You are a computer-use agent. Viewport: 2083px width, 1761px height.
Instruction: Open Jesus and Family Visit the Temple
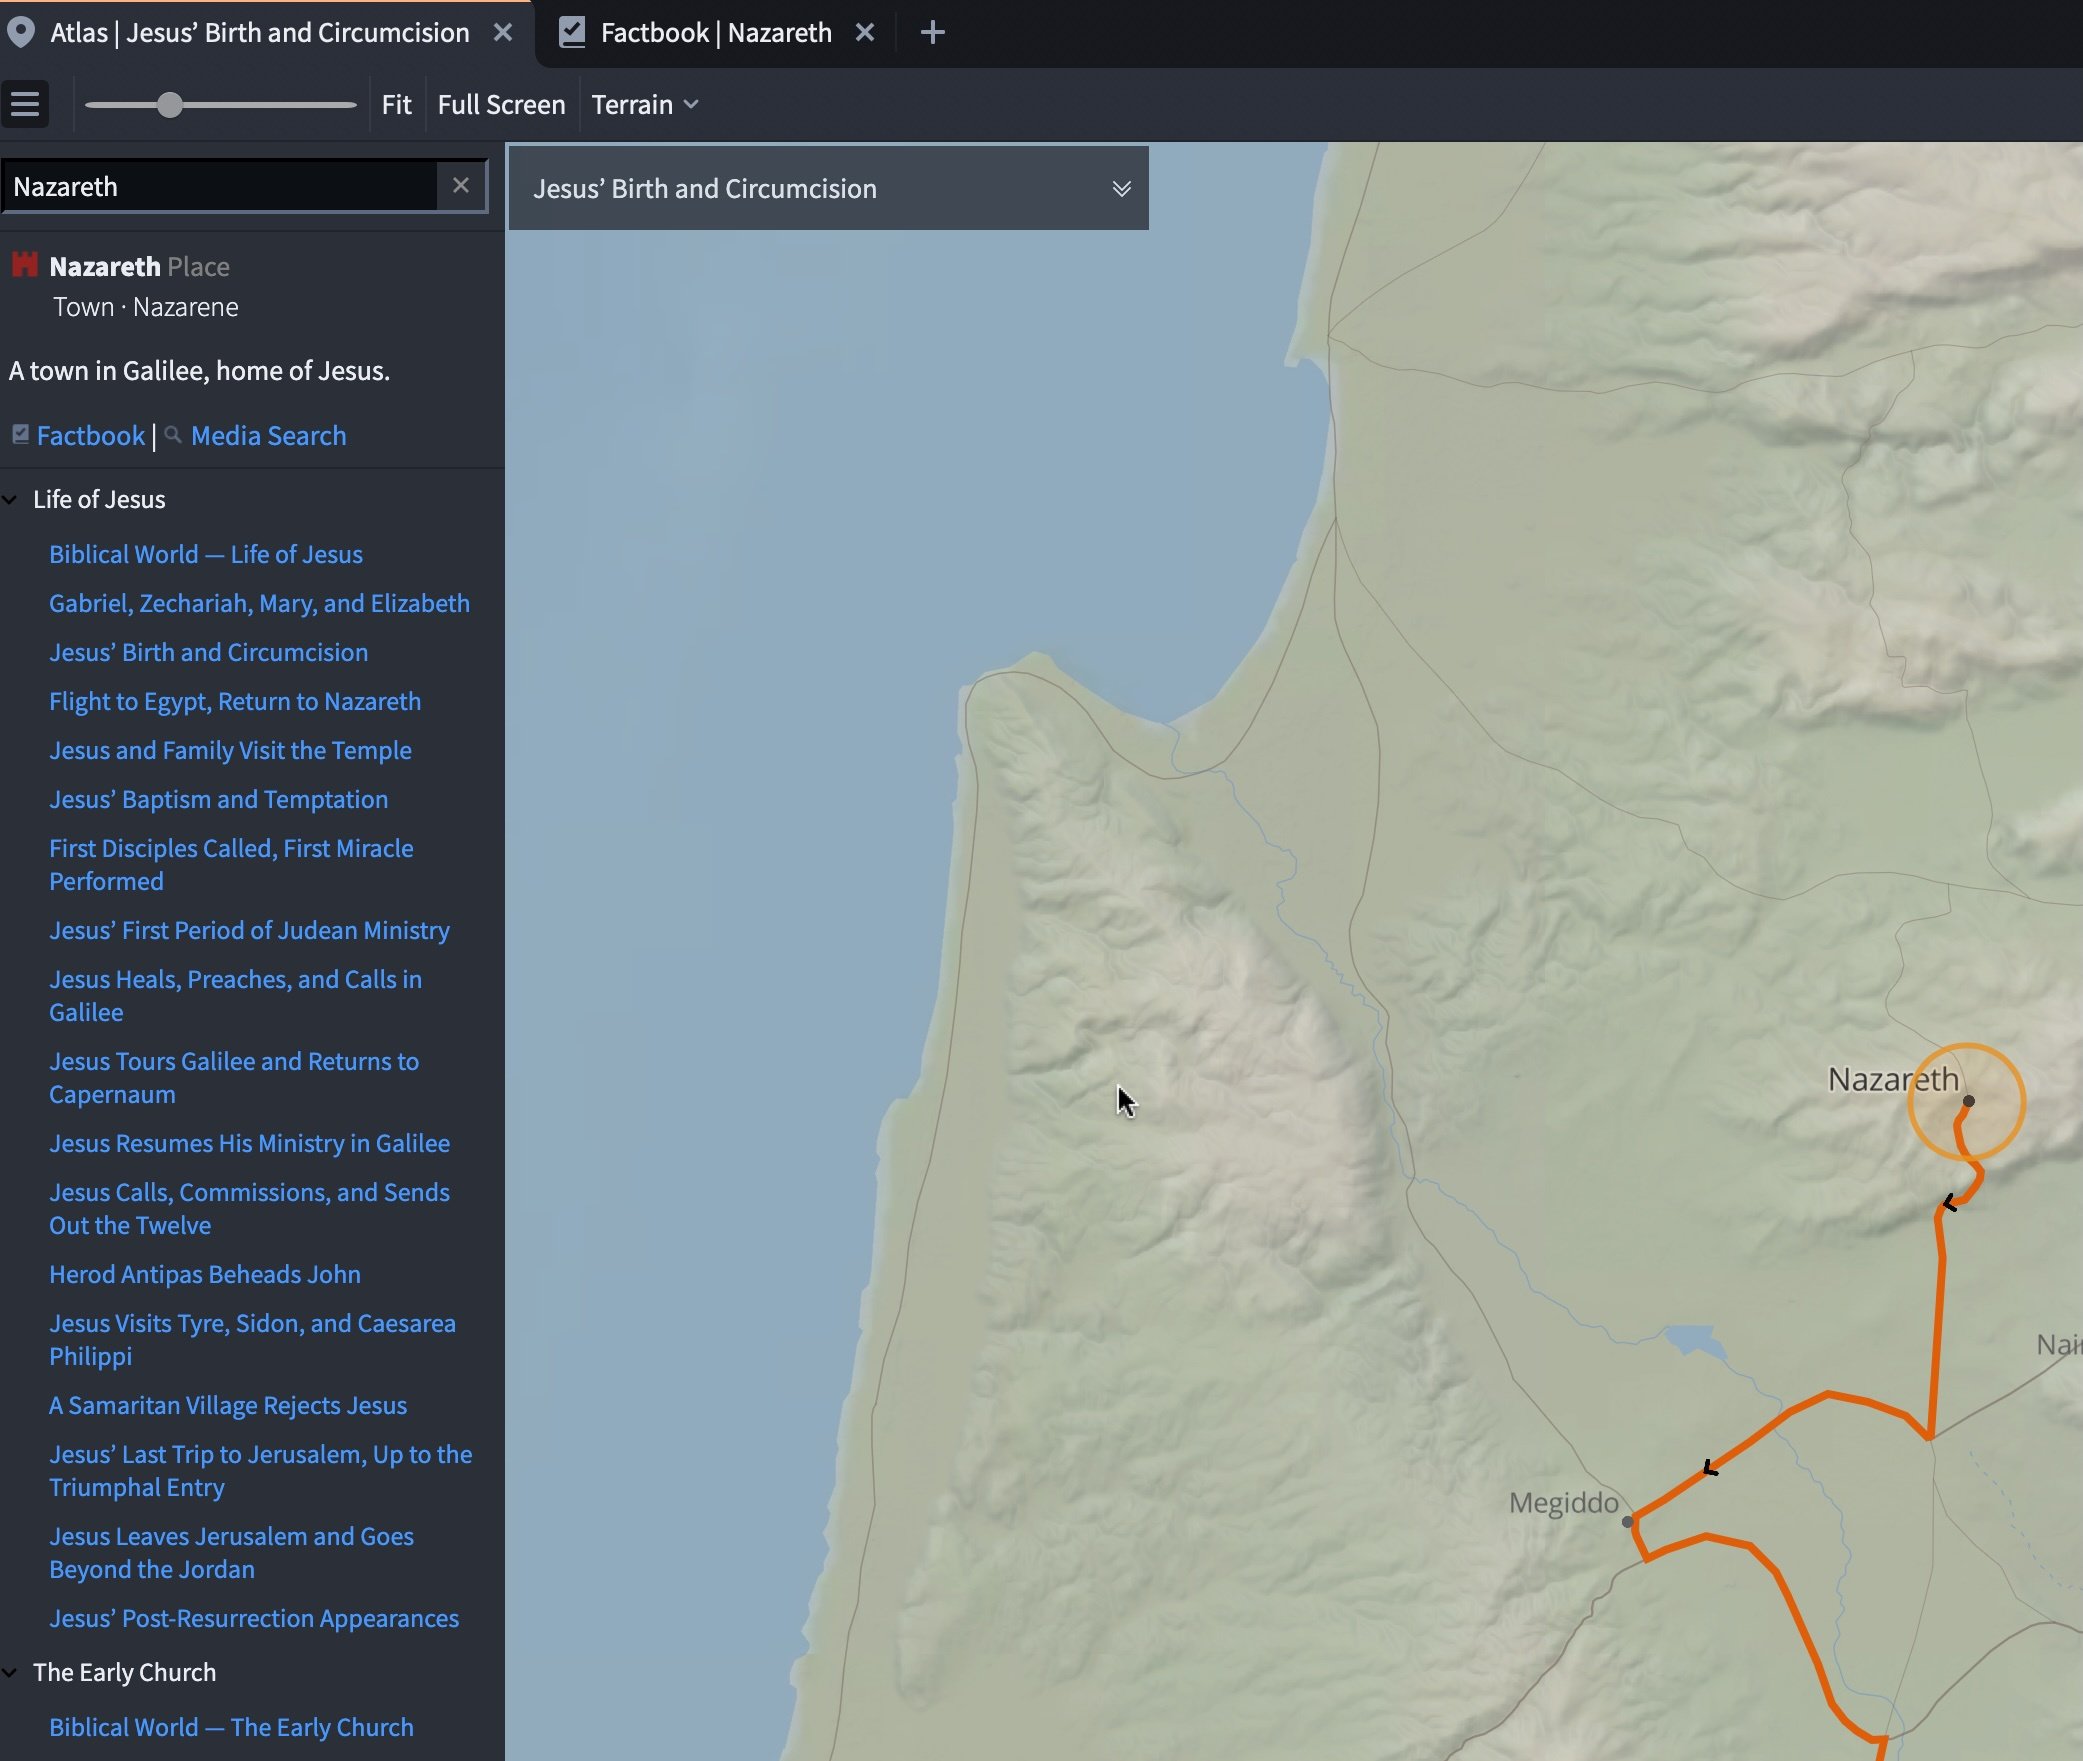tap(230, 750)
